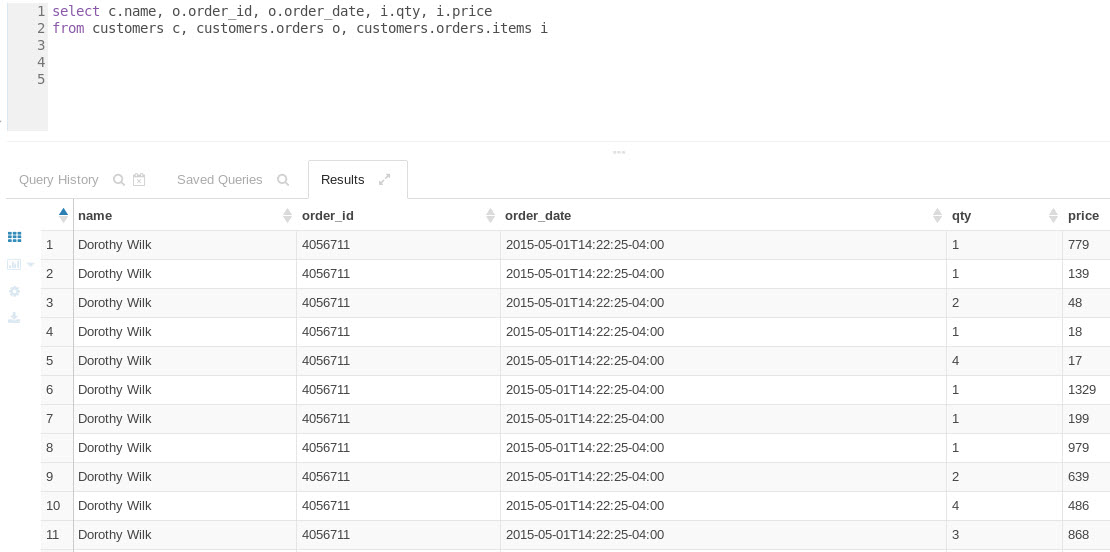This screenshot has width=1110, height=552.
Task: Sort by row number column
Action: click(63, 215)
